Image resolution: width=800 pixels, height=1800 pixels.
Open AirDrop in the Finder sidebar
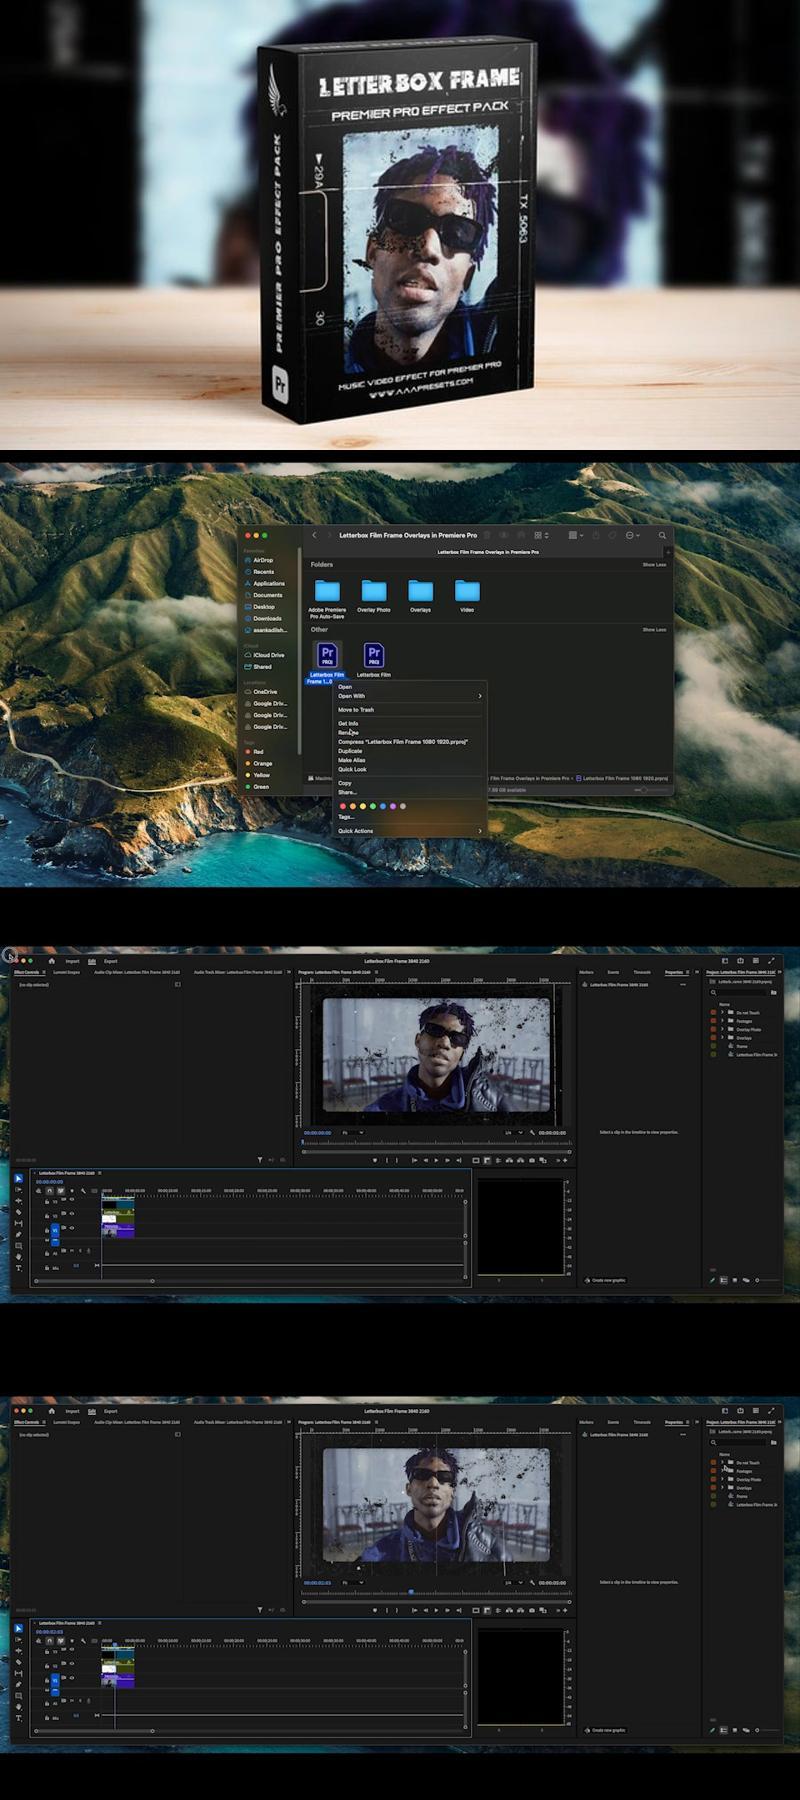tap(259, 560)
